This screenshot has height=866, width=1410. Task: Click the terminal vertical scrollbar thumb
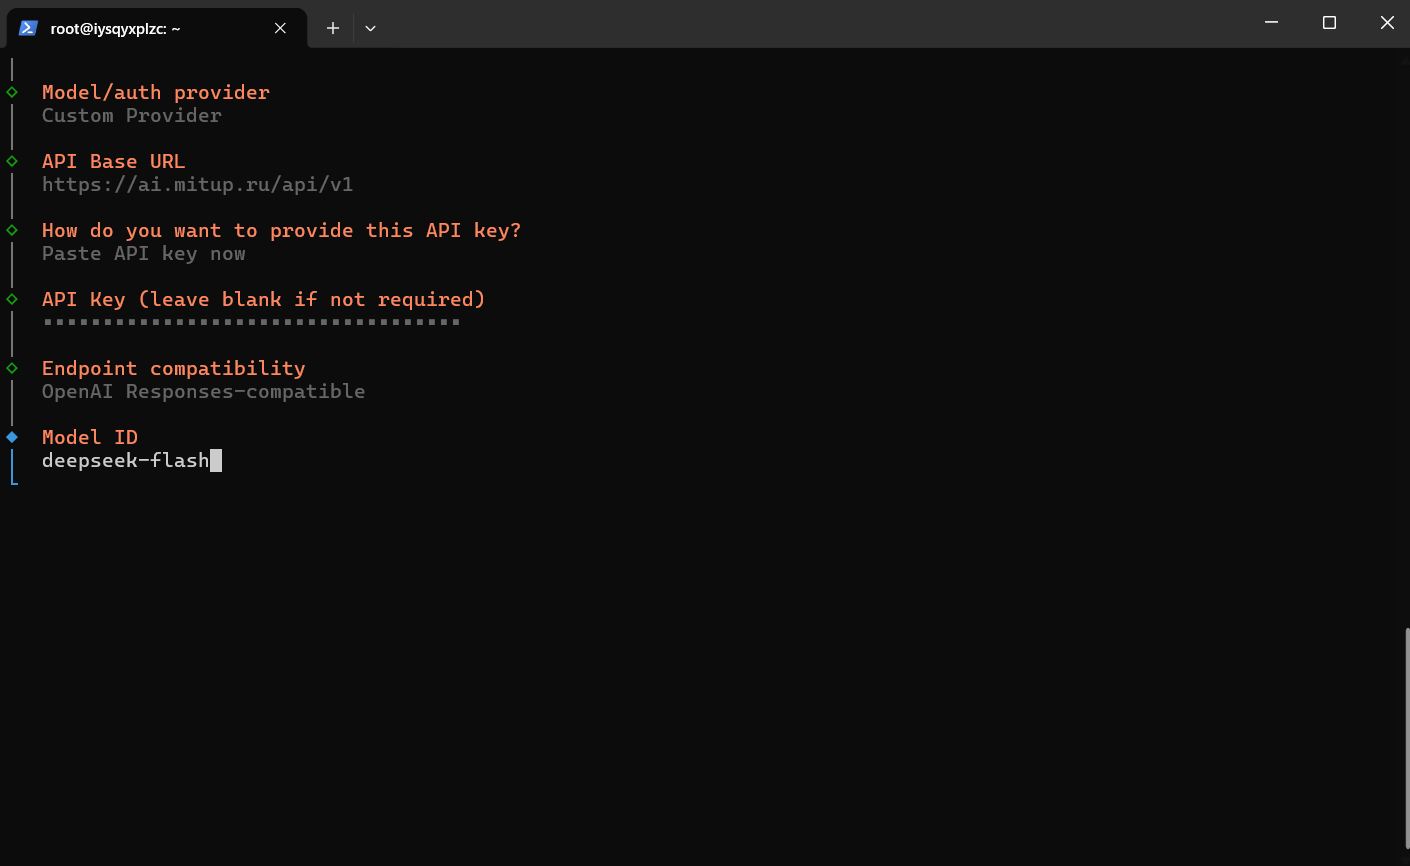point(1405,738)
